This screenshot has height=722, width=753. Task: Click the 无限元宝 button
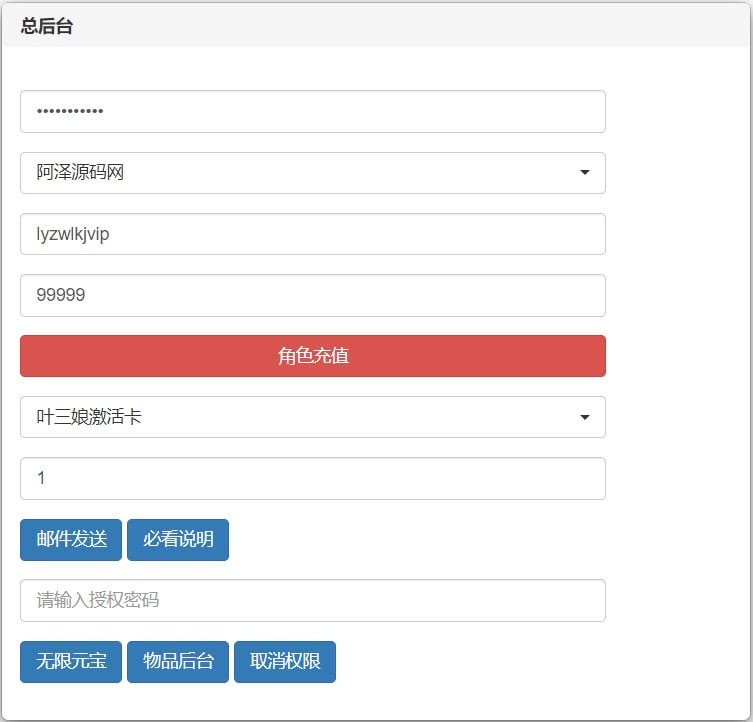coord(71,662)
